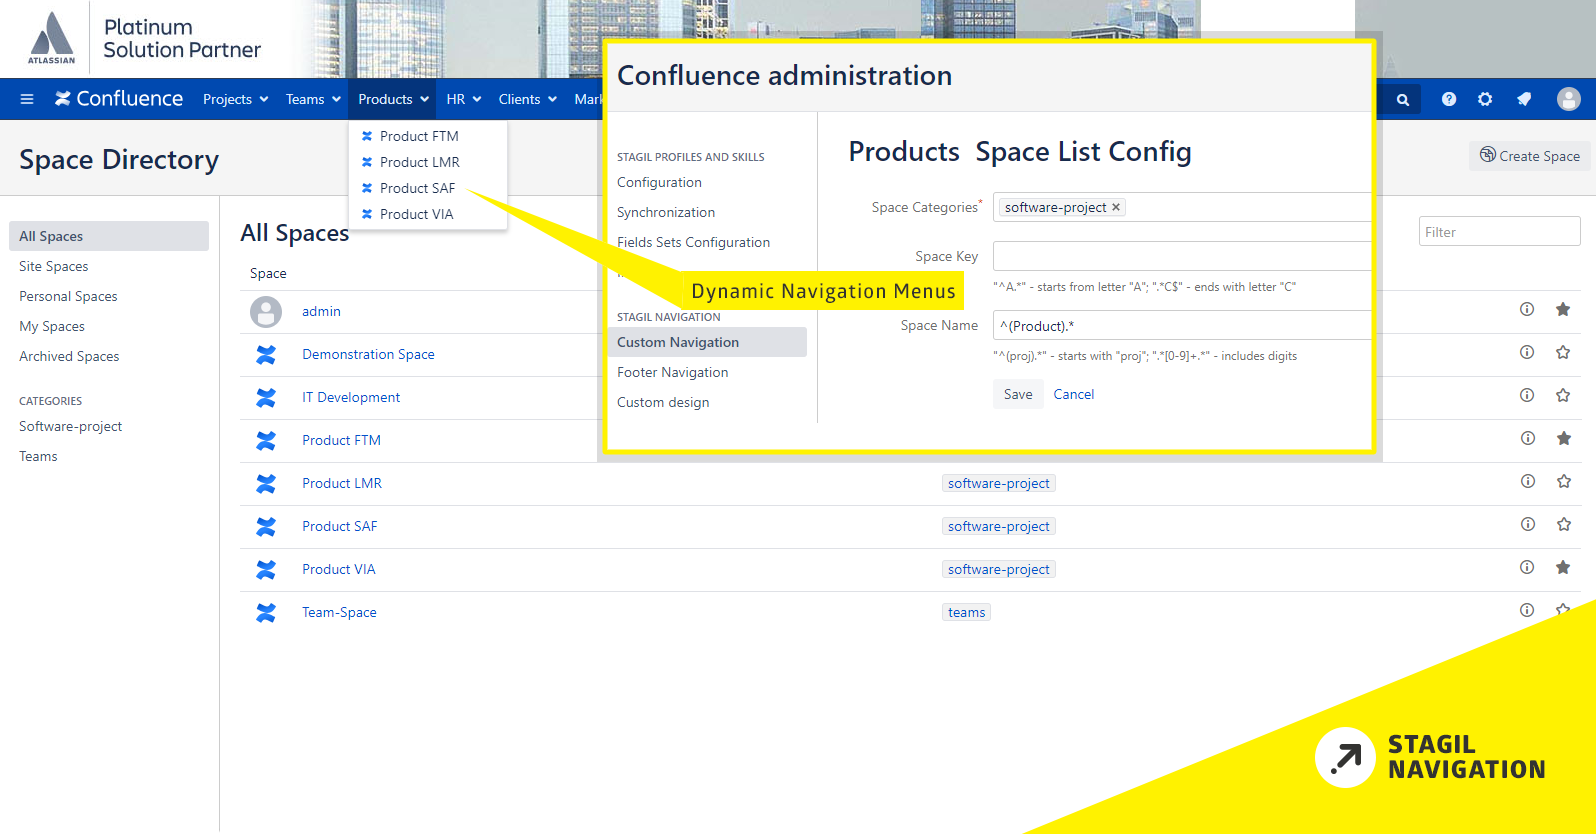Click the Product LMR row space icon
This screenshot has height=834, width=1596.
point(266,483)
